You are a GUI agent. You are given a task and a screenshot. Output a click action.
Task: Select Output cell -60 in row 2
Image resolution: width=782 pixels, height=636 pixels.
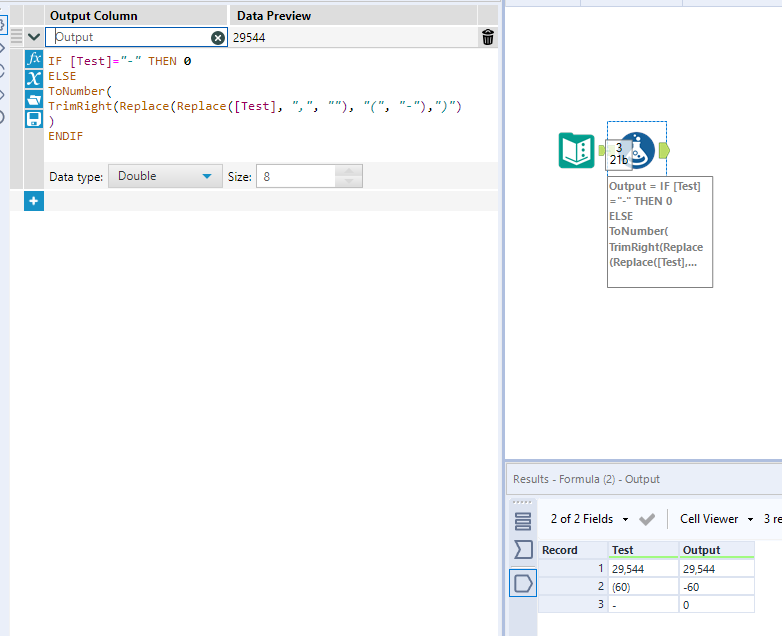coord(717,587)
